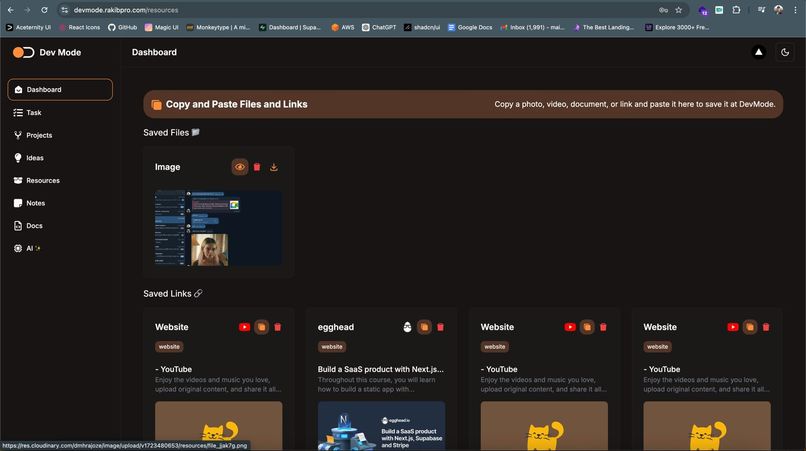Viewport: 806px width, 451px height.
Task: Open the shadcn/ui bookmark
Action: click(422, 27)
